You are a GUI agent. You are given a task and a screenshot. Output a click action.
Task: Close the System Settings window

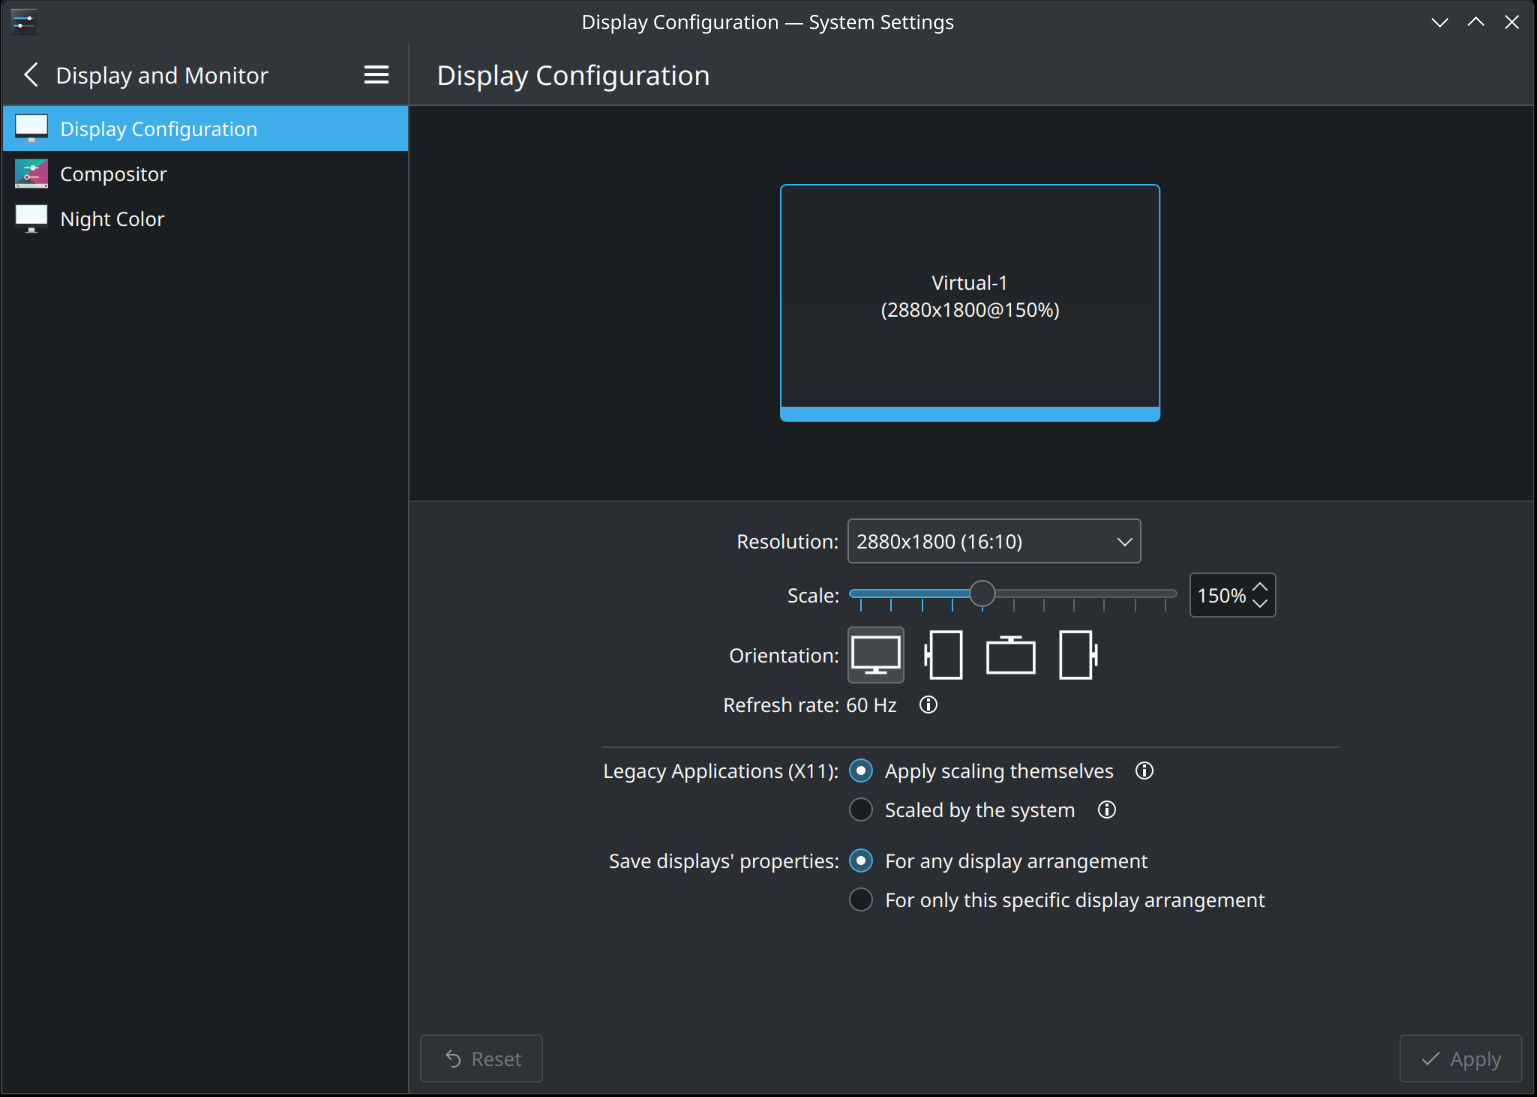[x=1511, y=22]
